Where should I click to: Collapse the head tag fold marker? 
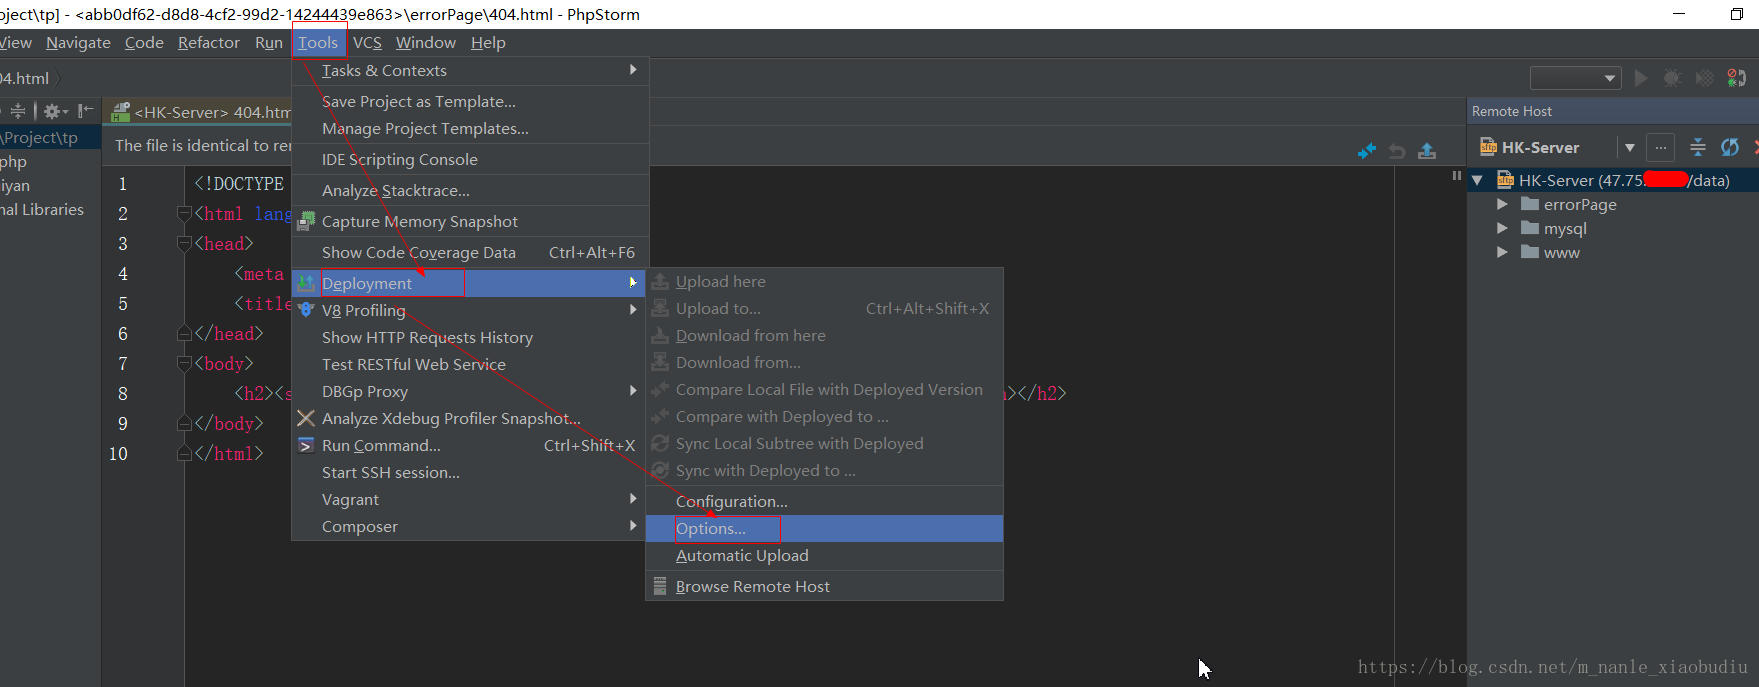pos(184,243)
